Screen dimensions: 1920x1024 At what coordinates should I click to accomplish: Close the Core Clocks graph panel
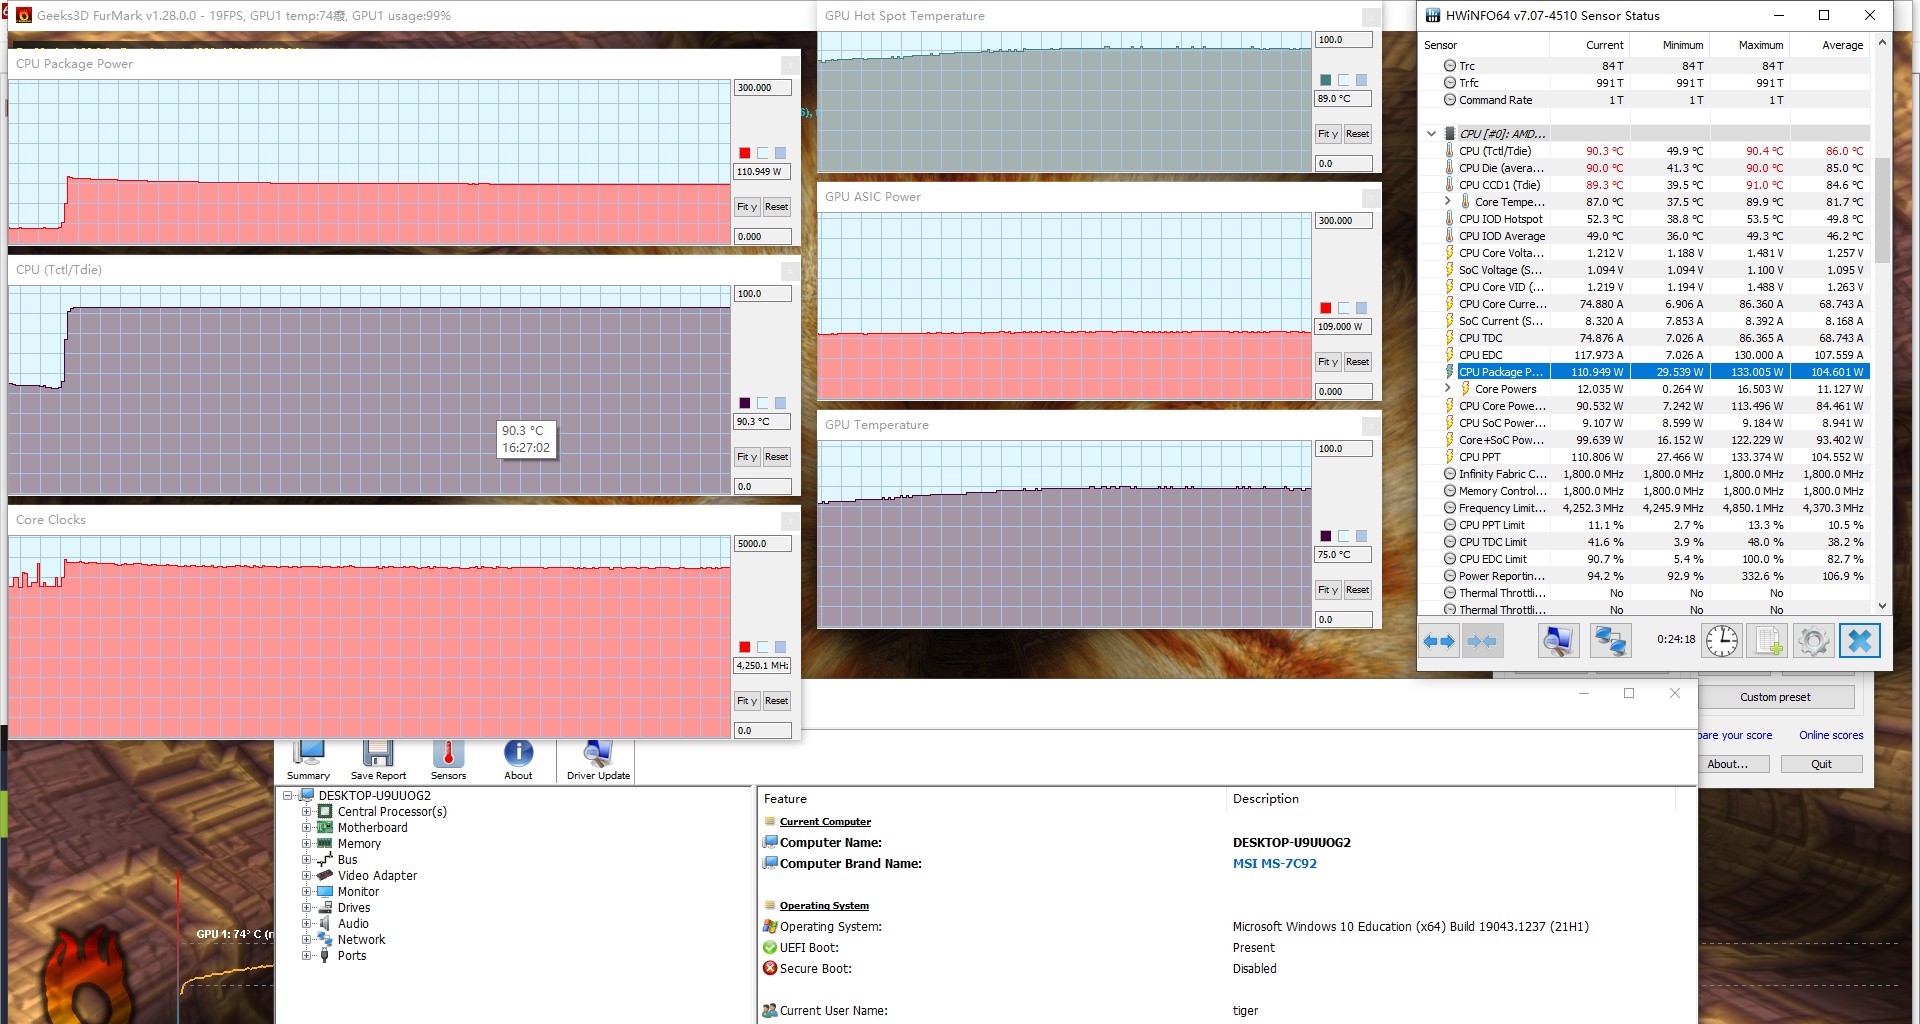click(x=789, y=521)
